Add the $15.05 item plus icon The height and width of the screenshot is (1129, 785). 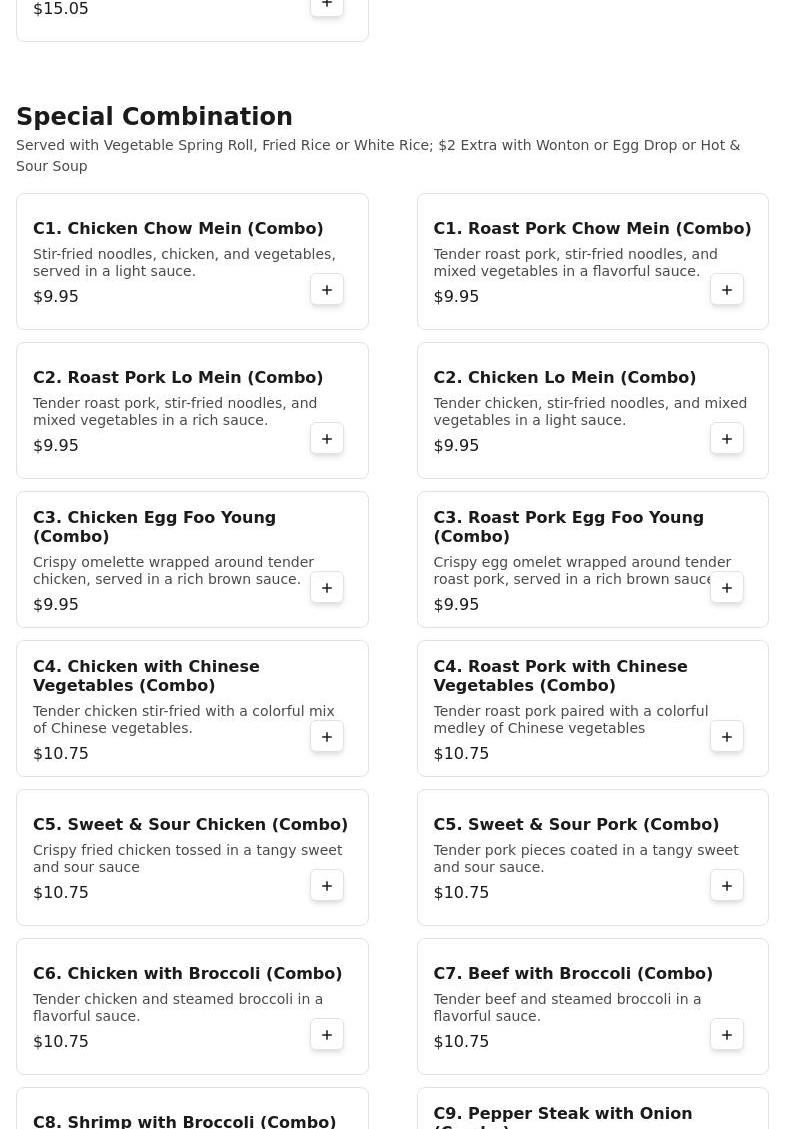click(327, 6)
